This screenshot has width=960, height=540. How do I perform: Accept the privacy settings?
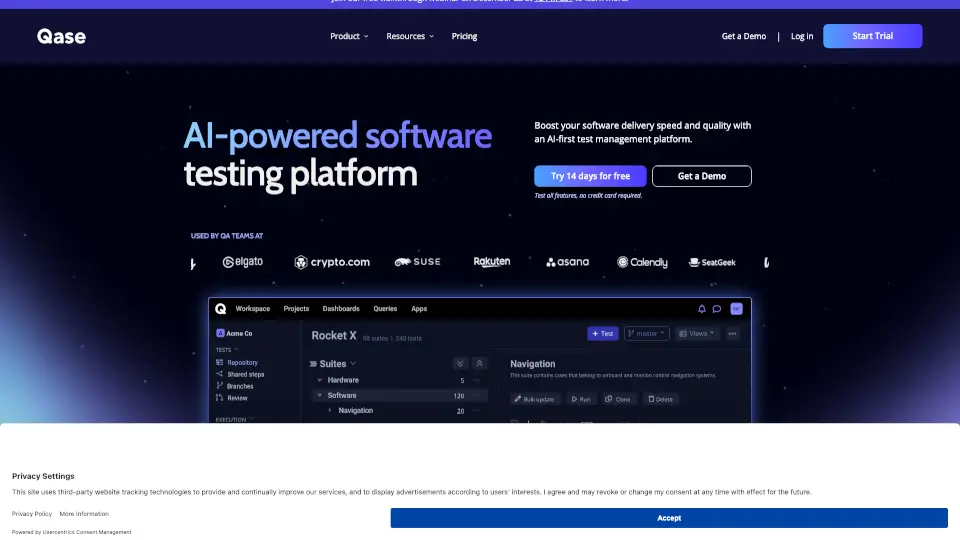669,518
